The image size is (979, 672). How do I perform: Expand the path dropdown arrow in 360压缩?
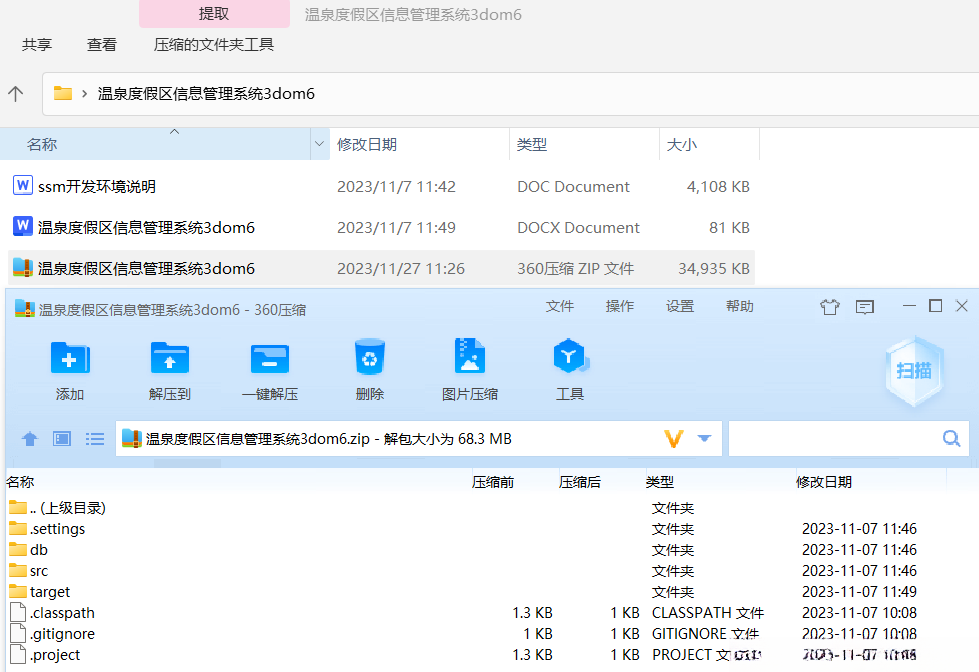[704, 438]
